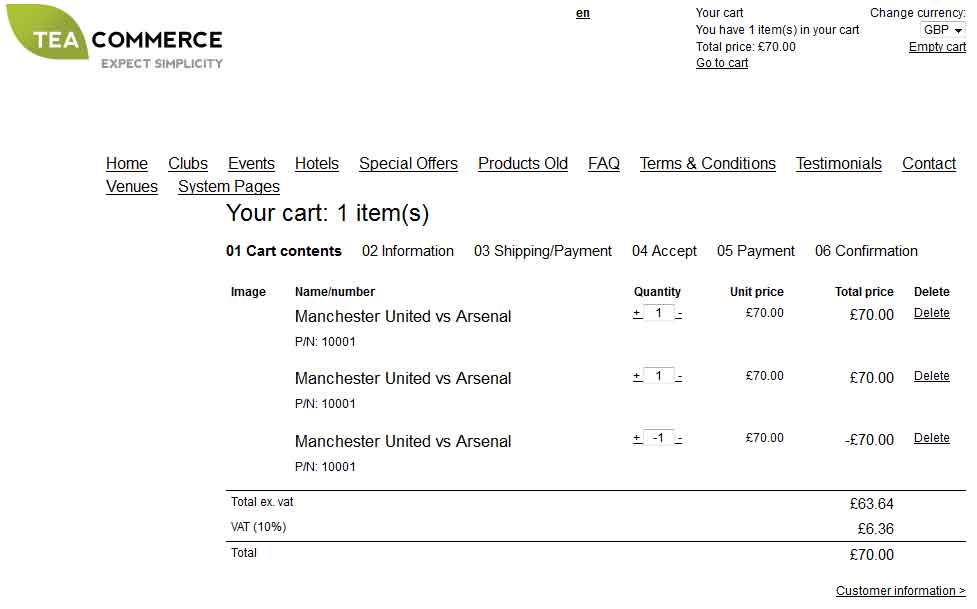Select the en language link
Screen dimensions: 977x609
[x=583, y=13]
